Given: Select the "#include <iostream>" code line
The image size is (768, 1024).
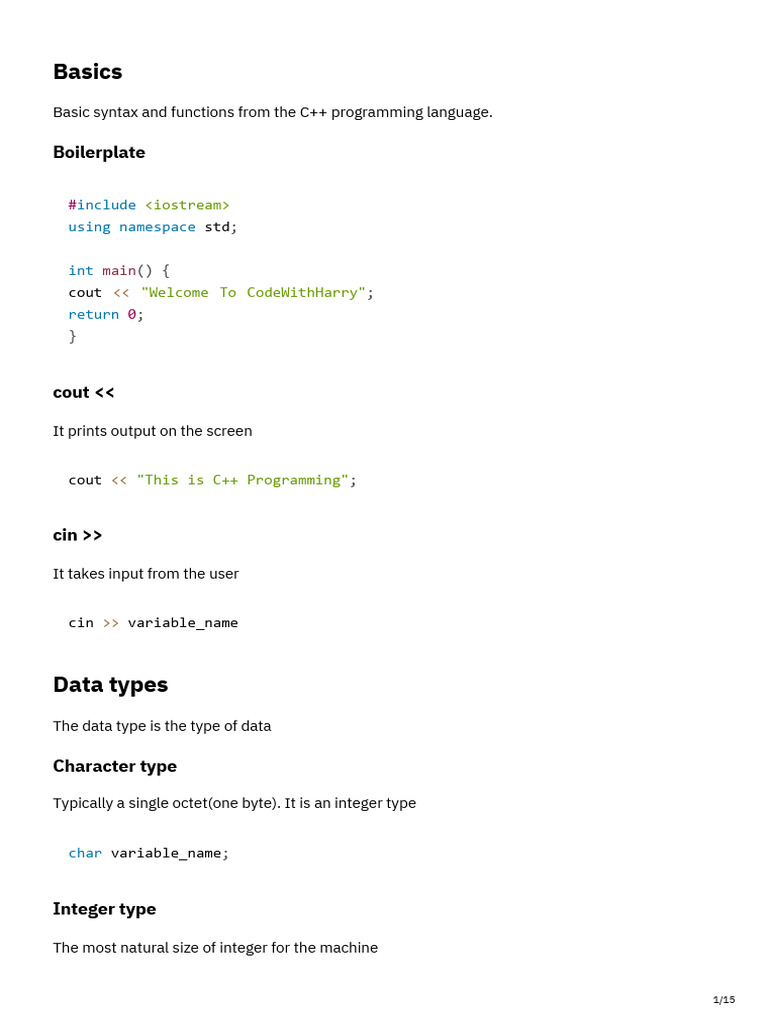Looking at the screenshot, I should click(149, 205).
